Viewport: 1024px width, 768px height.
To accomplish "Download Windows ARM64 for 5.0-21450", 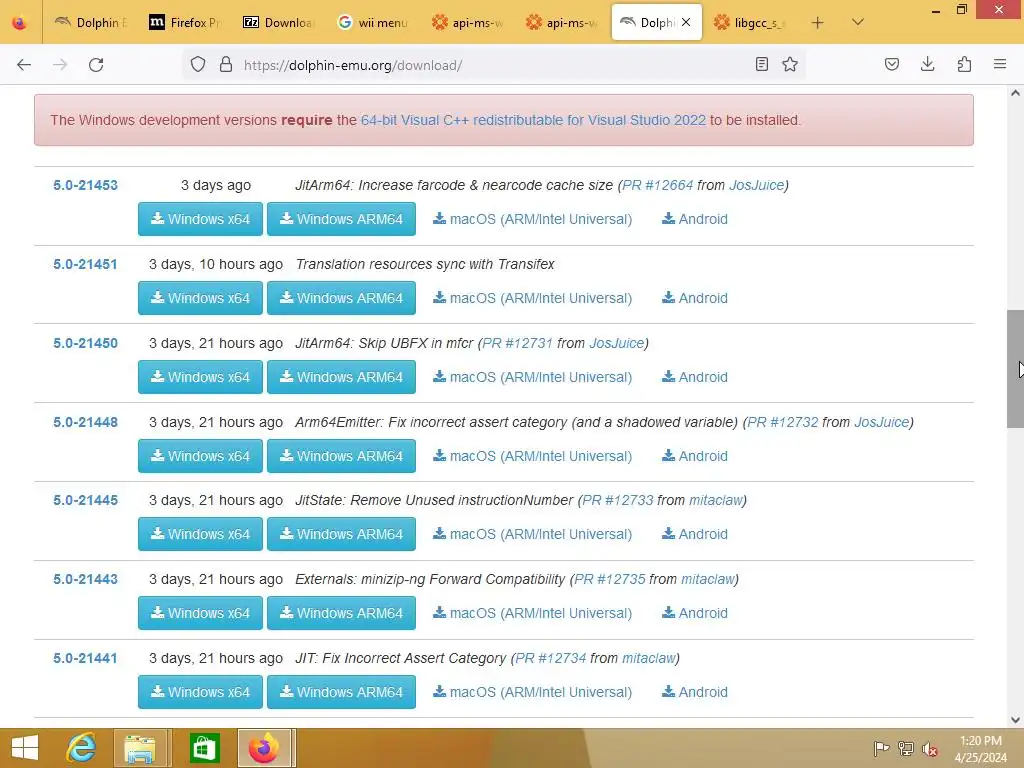I will pyautogui.click(x=342, y=377).
